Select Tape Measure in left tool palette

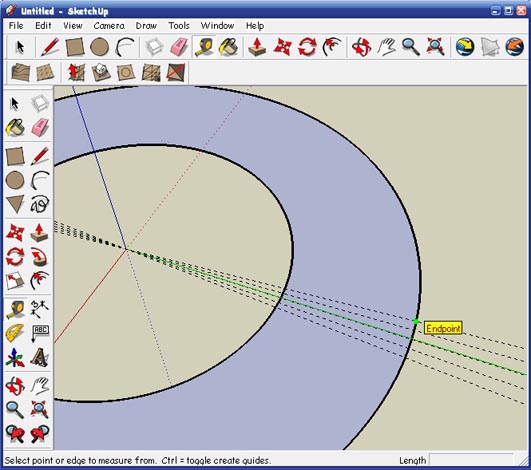[15, 309]
